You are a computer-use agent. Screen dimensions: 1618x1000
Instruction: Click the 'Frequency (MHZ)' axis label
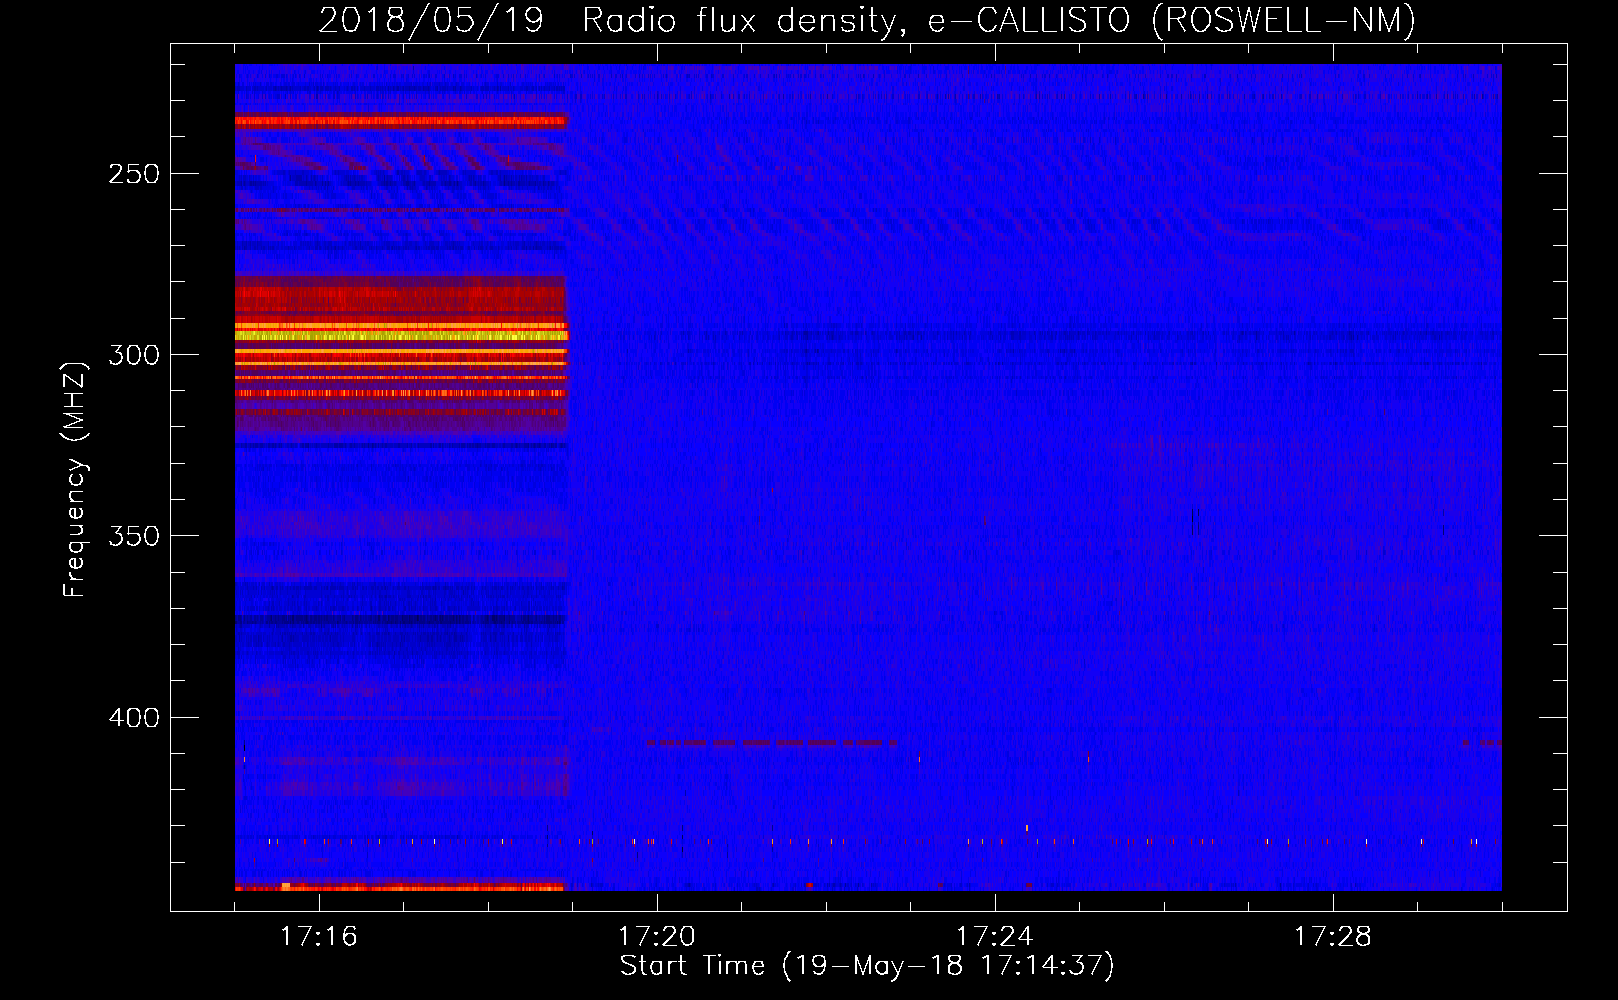pos(75,479)
